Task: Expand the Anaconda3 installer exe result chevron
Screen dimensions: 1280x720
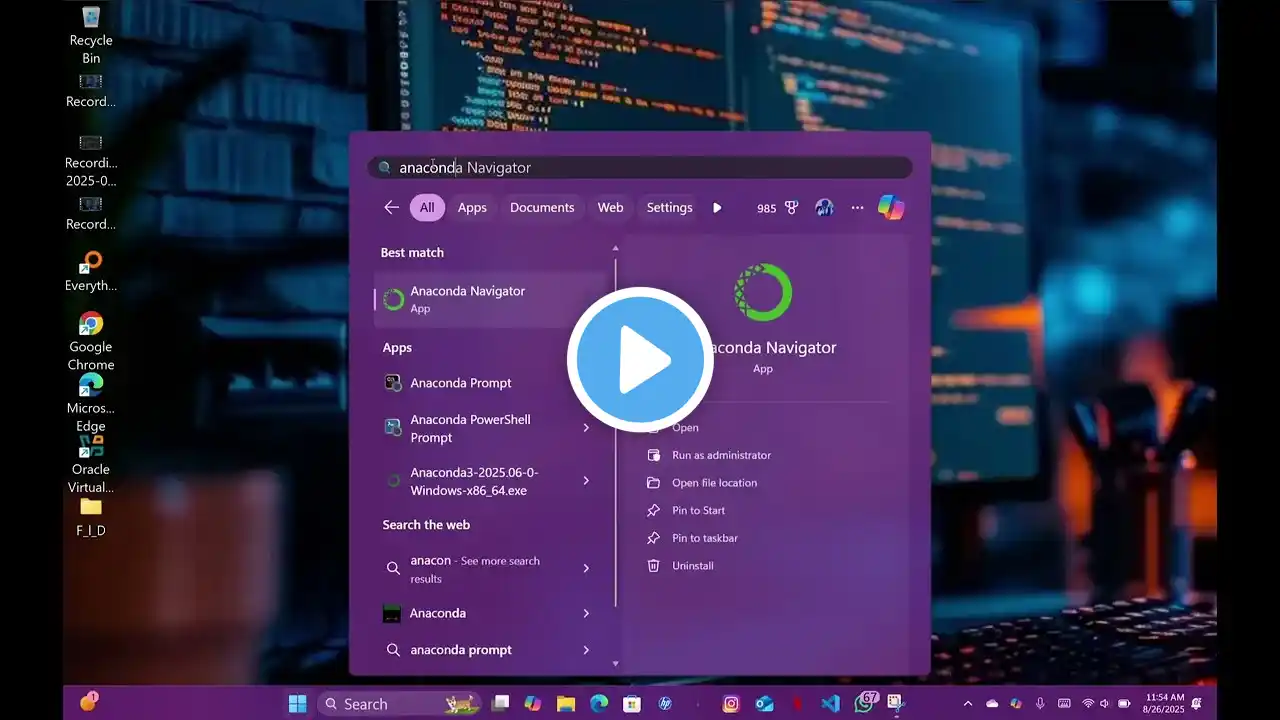Action: pos(586,481)
